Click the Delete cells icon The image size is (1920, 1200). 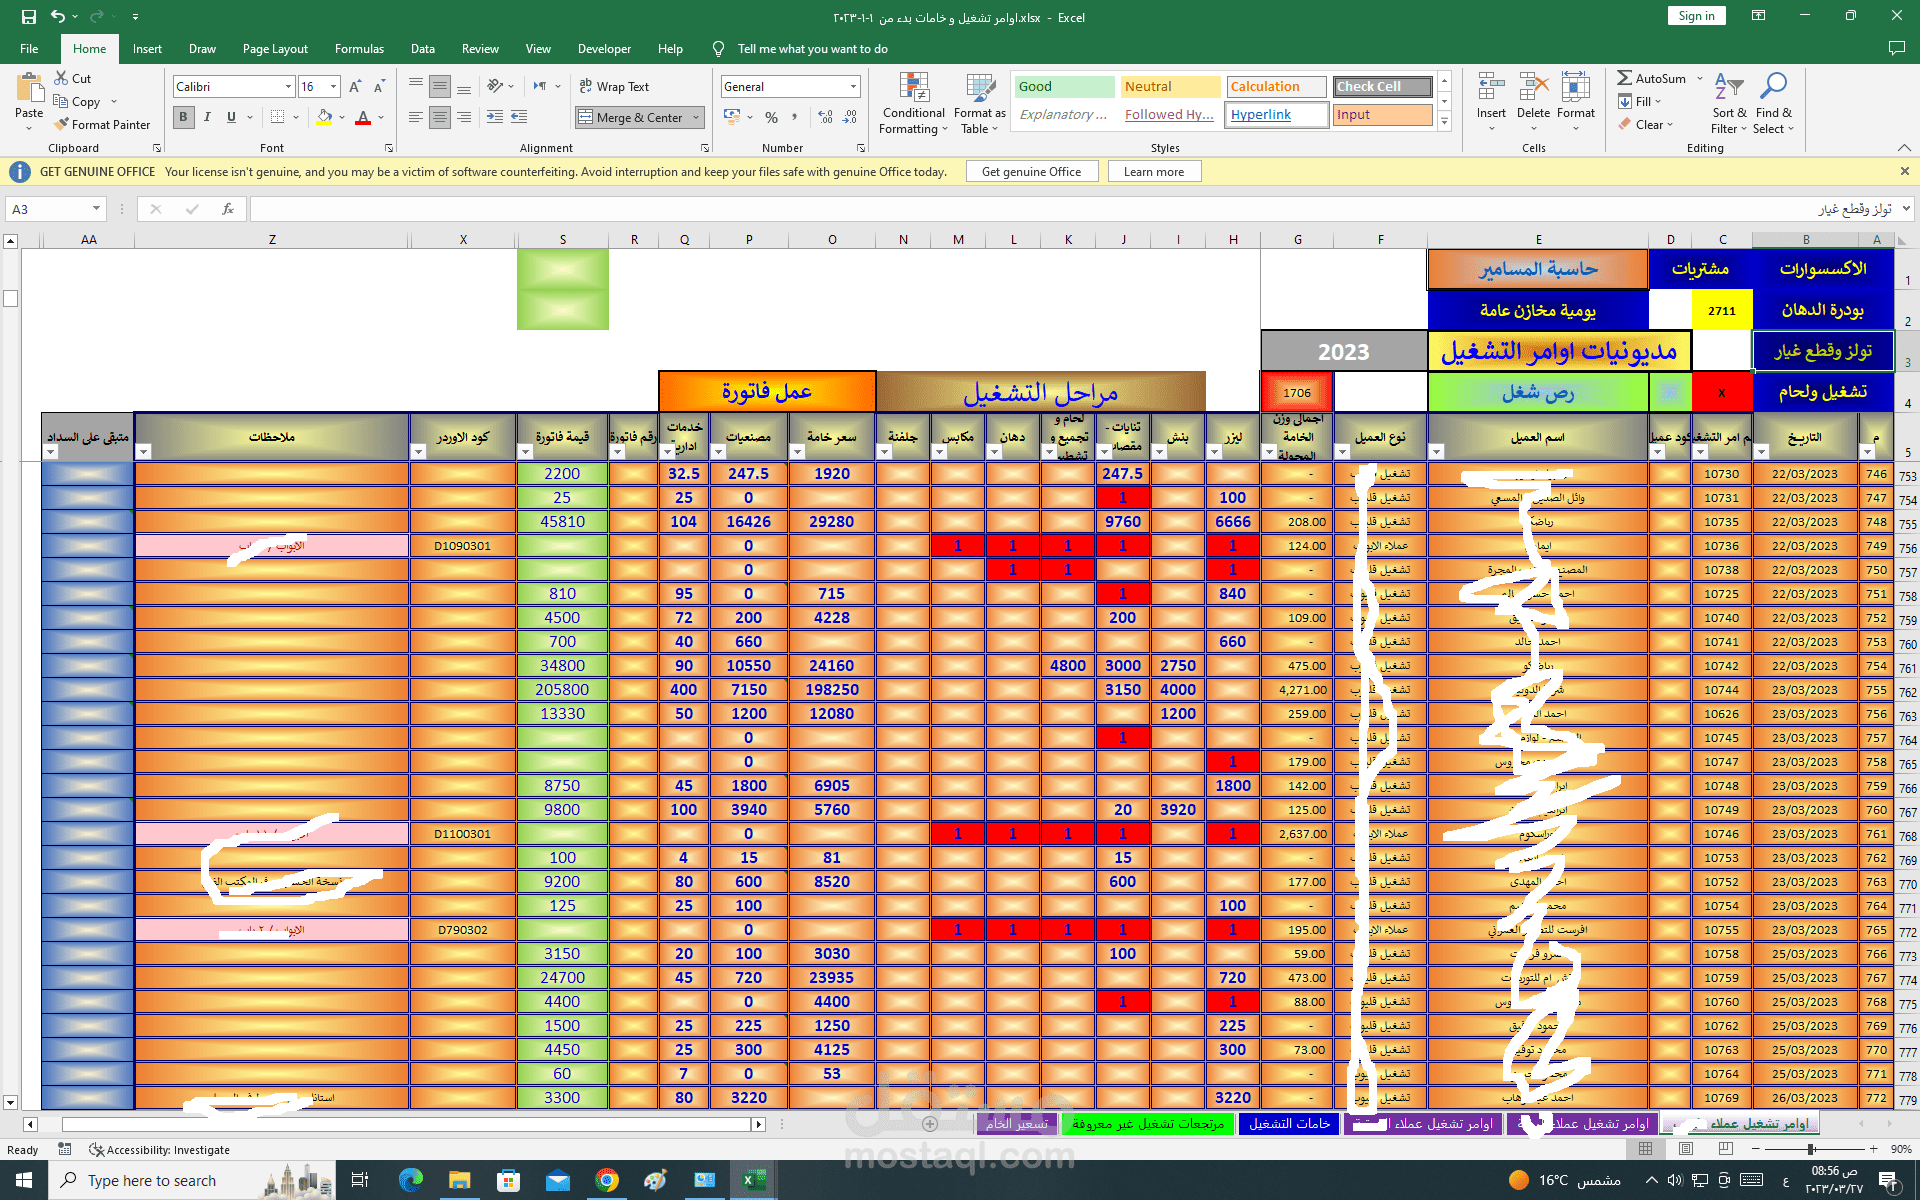(1533, 88)
